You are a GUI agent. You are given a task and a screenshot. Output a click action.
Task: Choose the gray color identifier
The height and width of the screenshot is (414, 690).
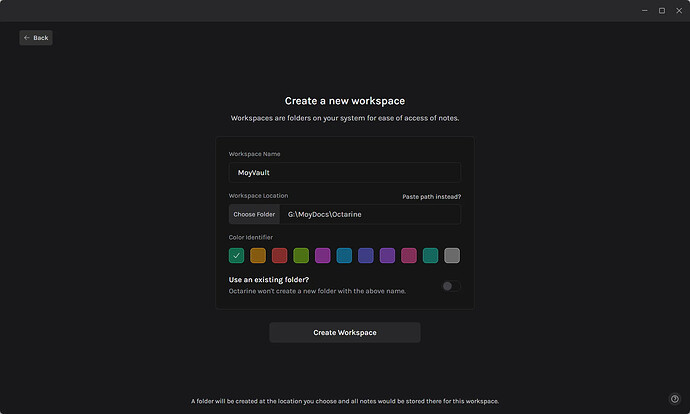click(452, 256)
